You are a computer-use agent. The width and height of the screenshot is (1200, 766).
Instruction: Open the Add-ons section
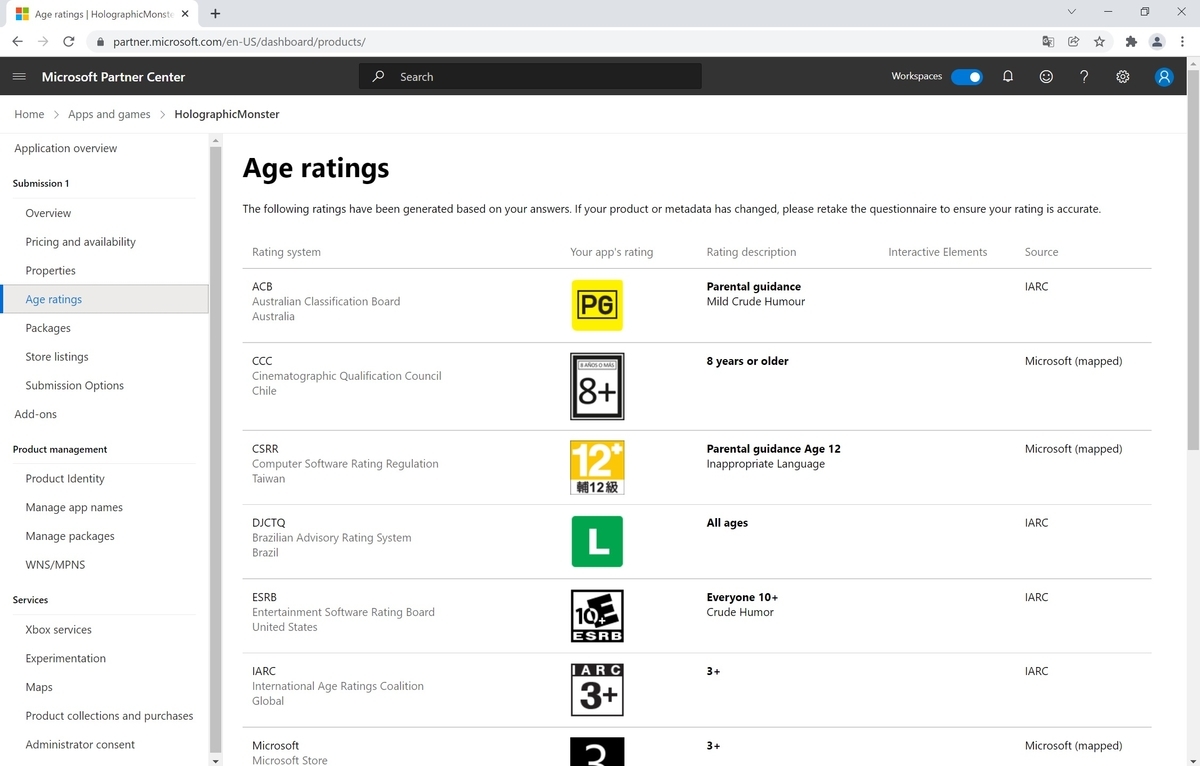pos(35,414)
